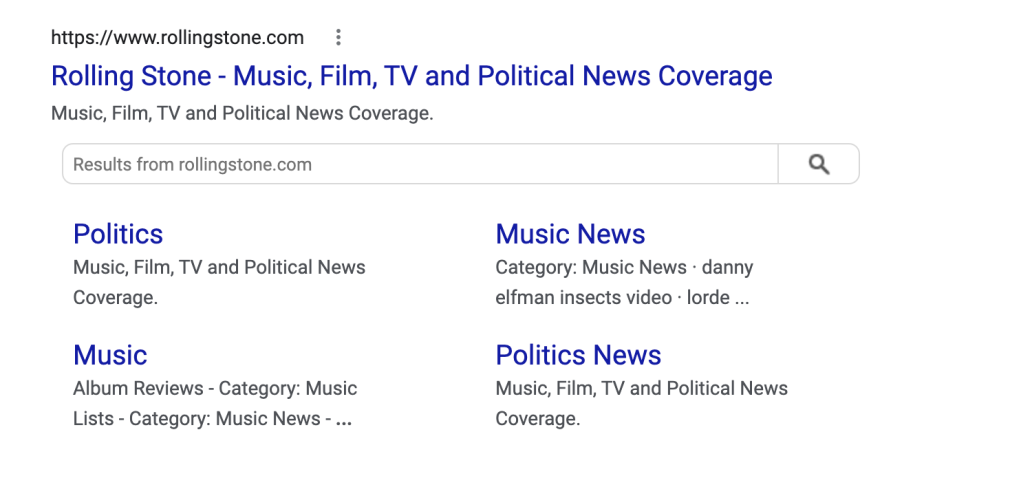The width and height of the screenshot is (1010, 487).
Task: Open the Music sitelink
Action: (x=110, y=355)
